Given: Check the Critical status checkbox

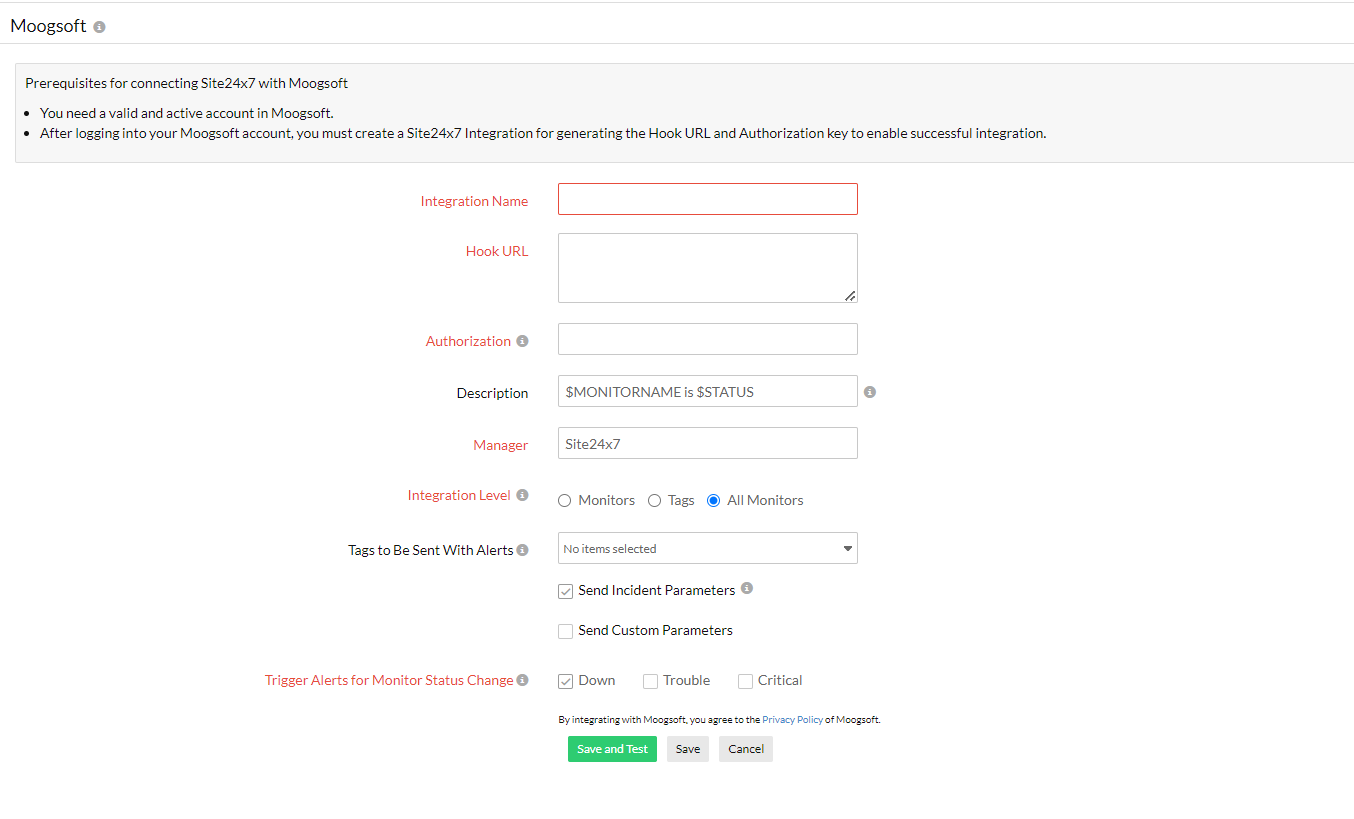Looking at the screenshot, I should tap(745, 681).
